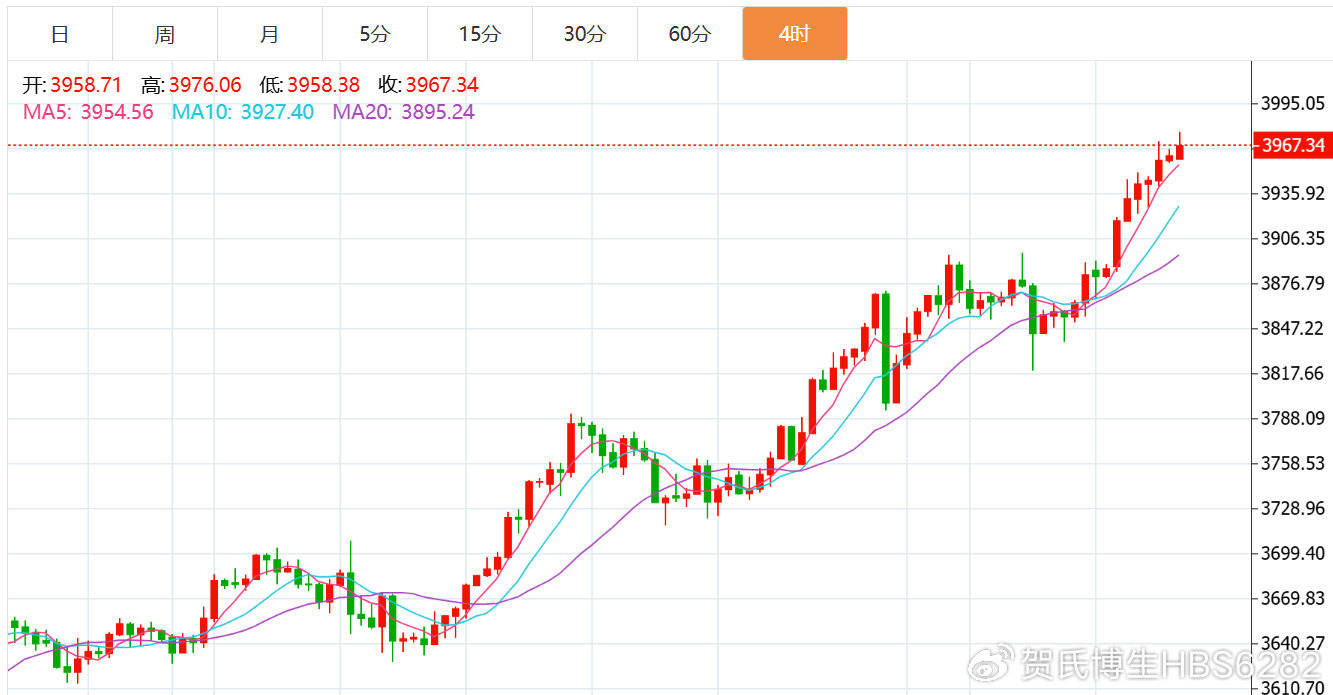Select the 周 (weekly) chart tab

165,34
